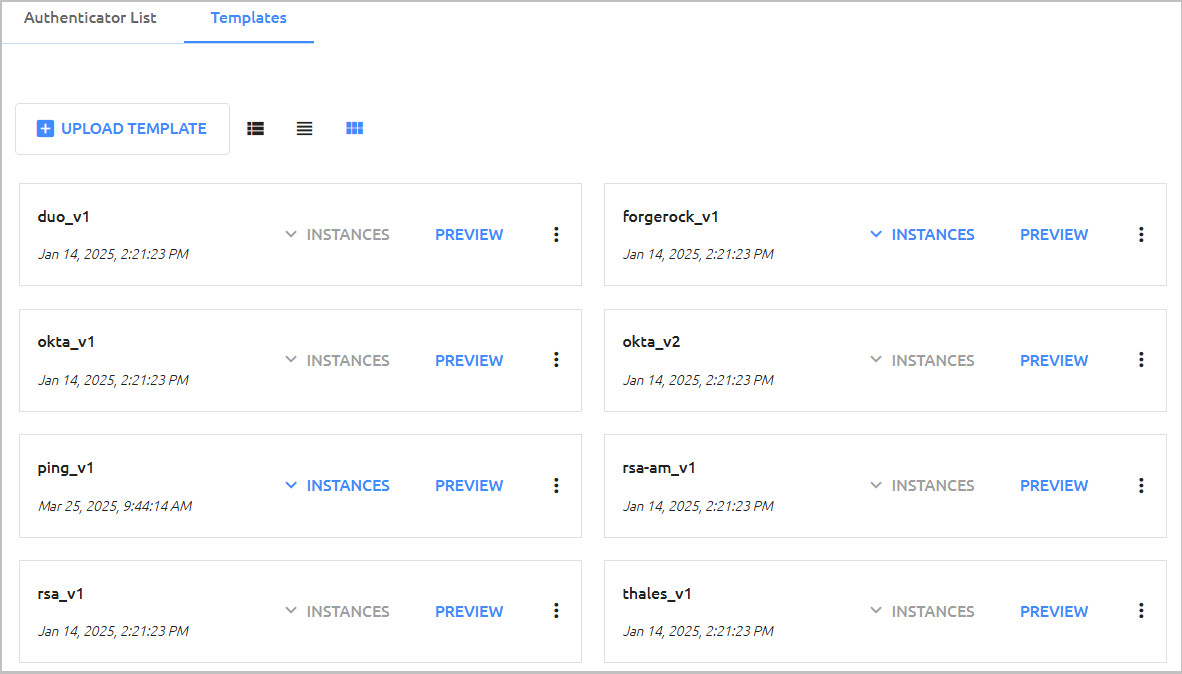1182x674 pixels.
Task: Click the plus icon in Upload Template
Action: pos(45,129)
